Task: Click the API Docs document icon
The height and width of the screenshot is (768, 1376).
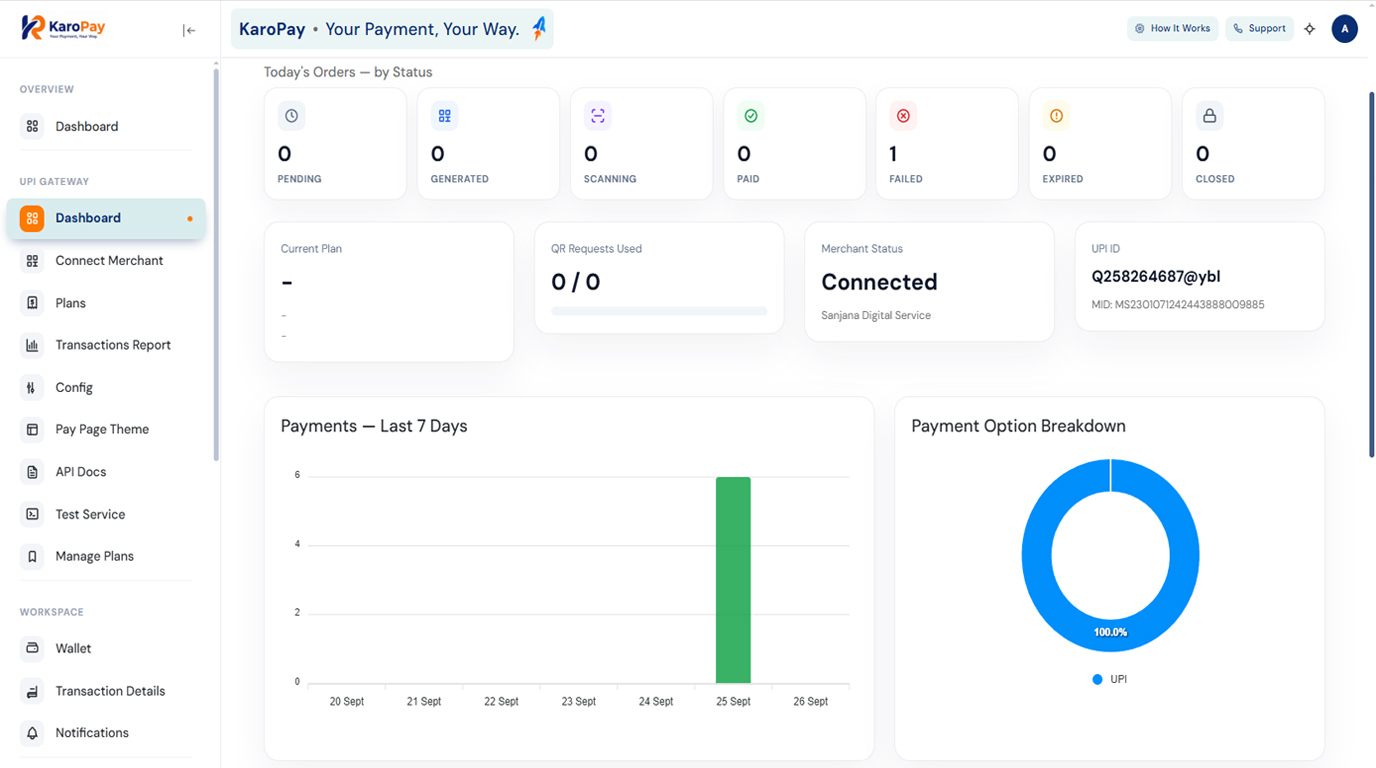Action: pos(33,472)
